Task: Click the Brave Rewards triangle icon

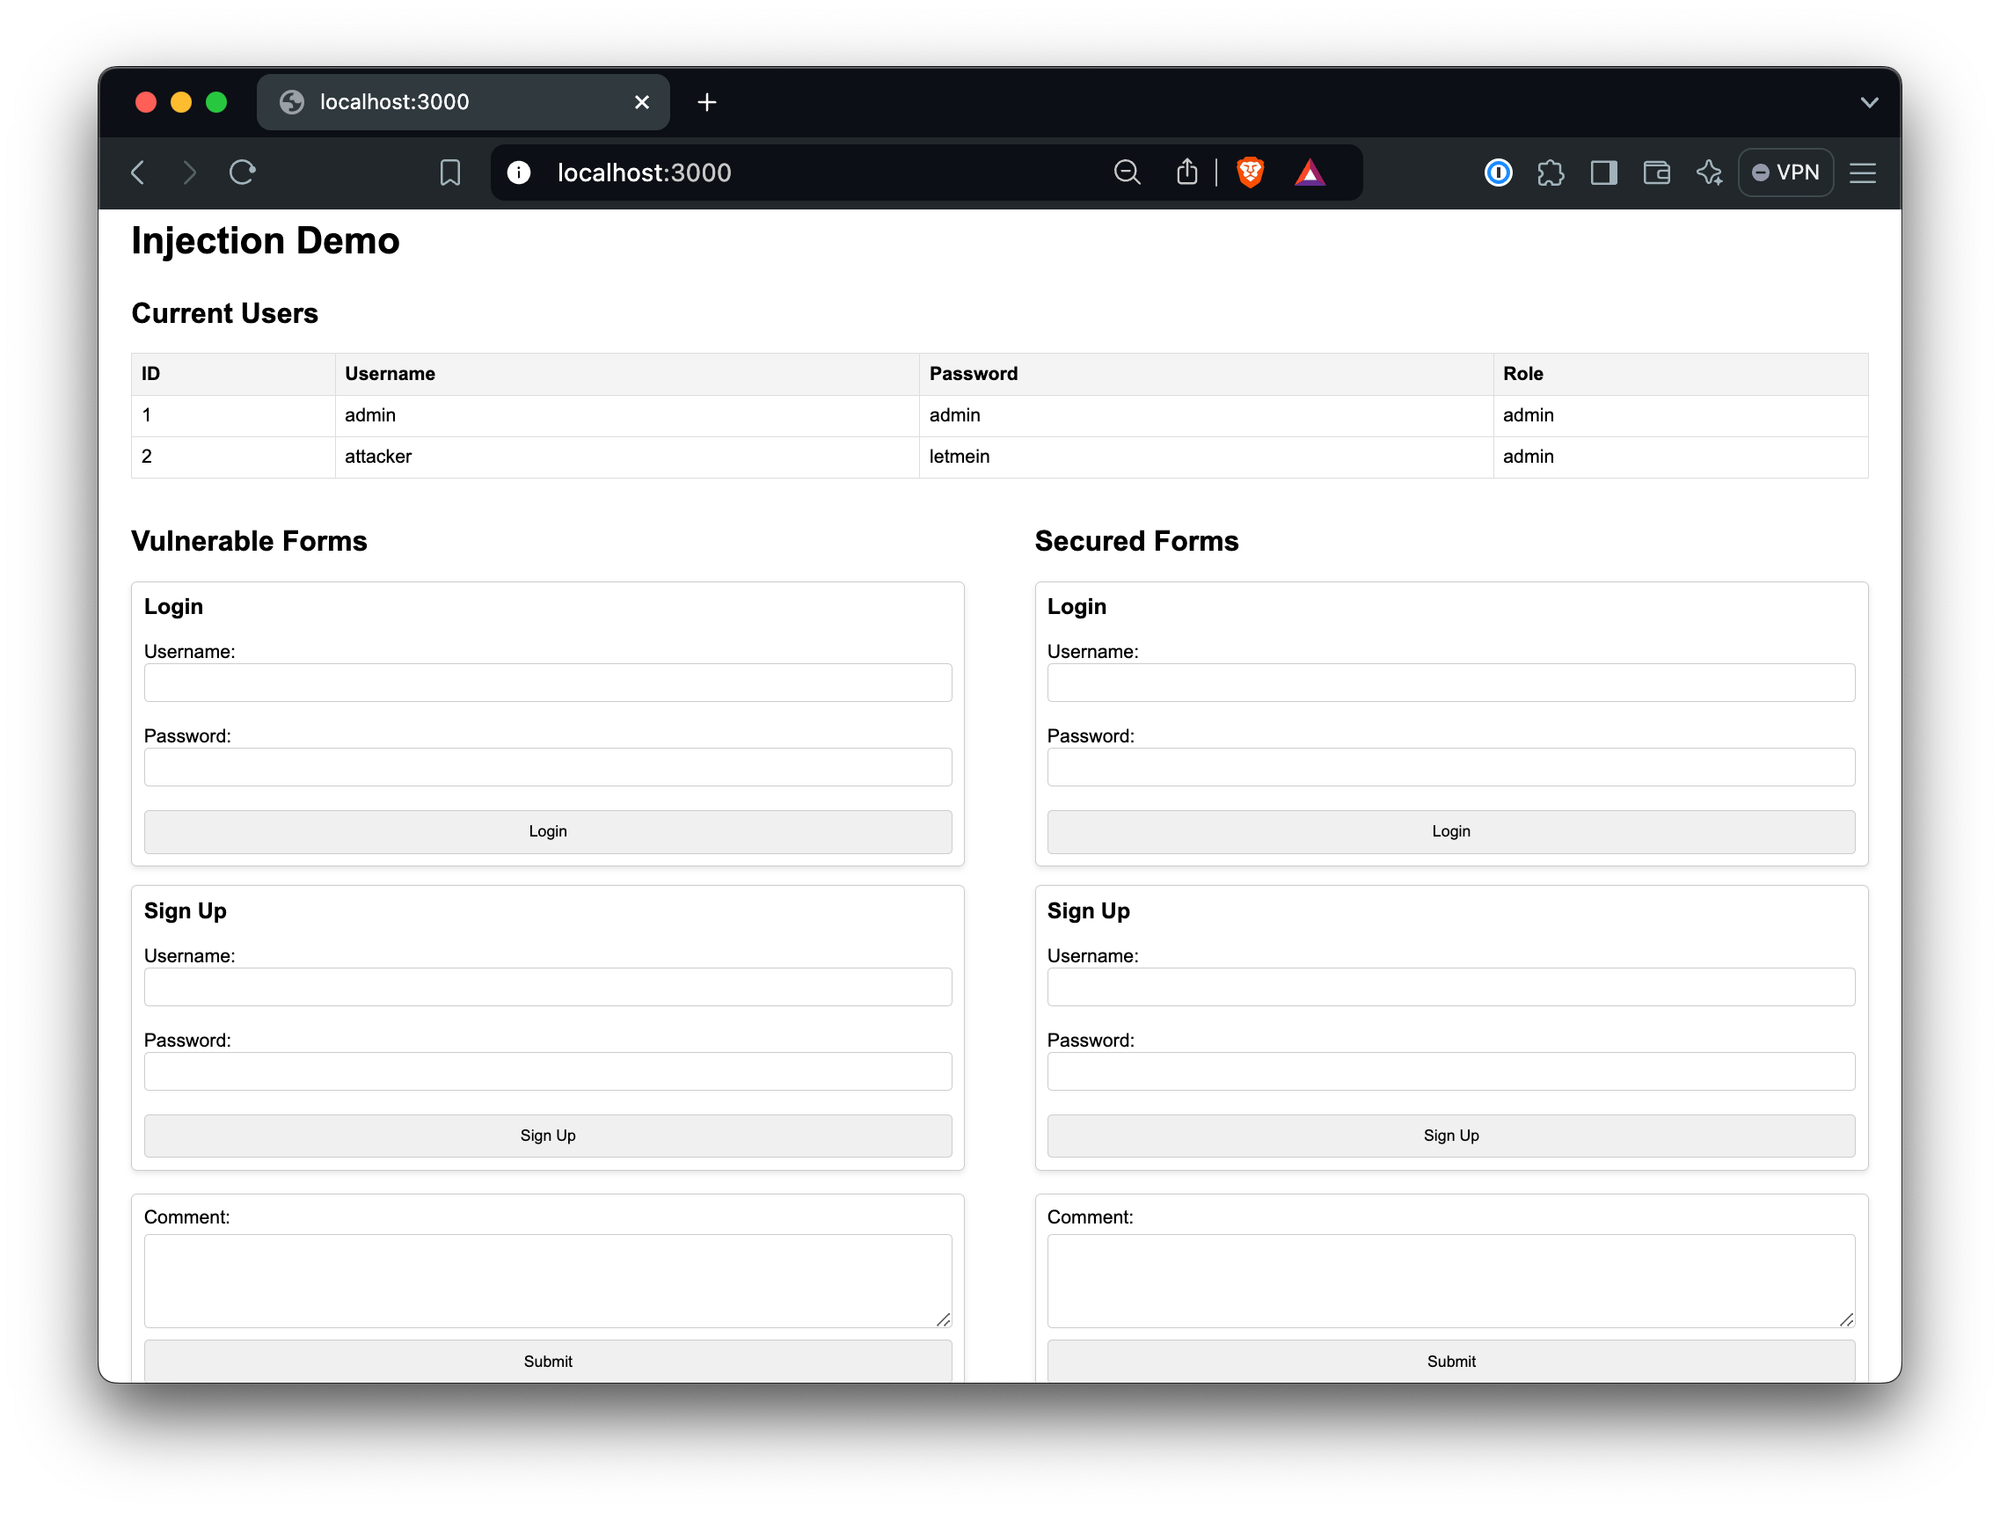Action: (x=1310, y=173)
